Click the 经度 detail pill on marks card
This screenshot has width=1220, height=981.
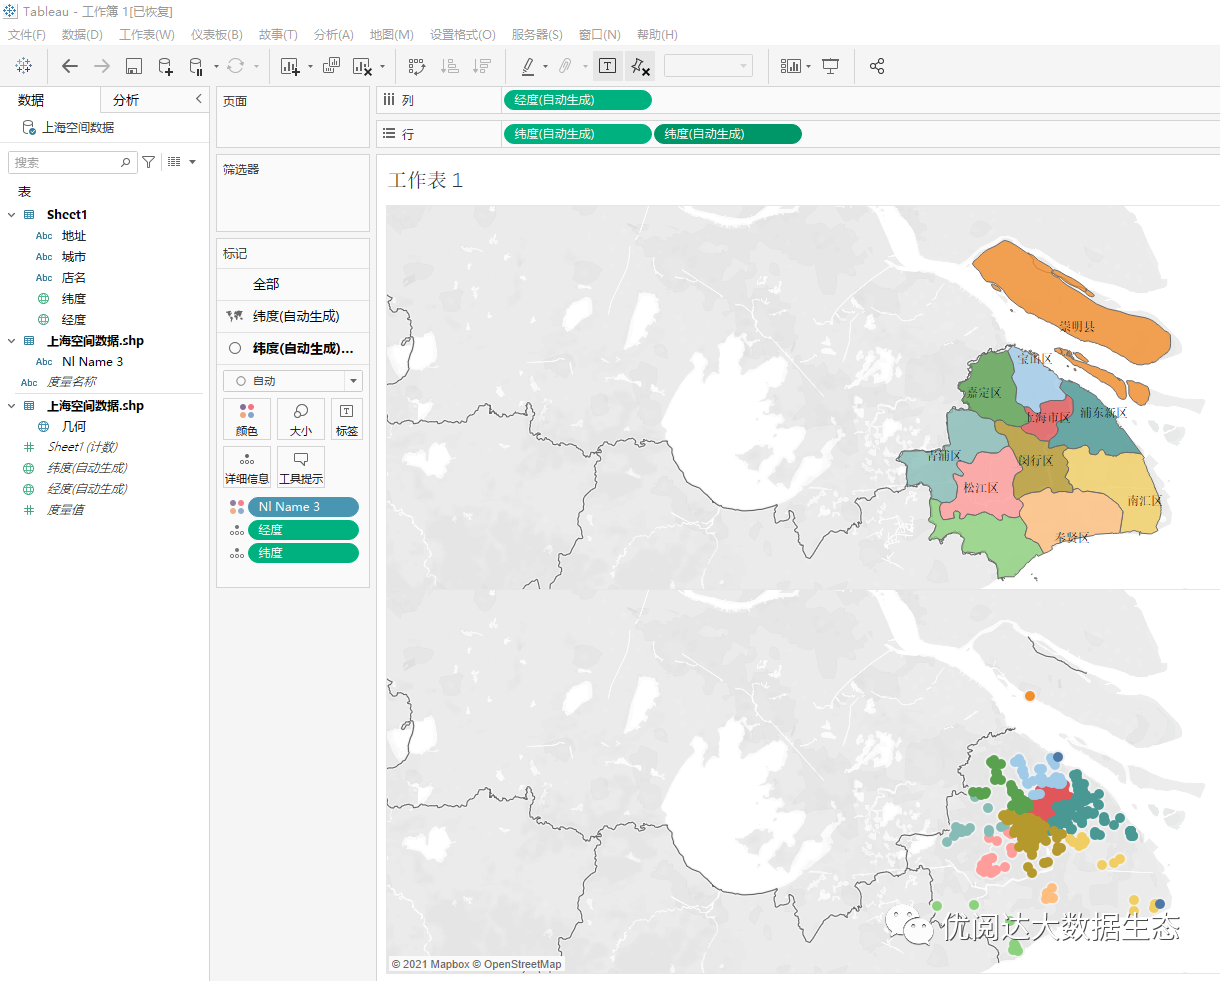(303, 530)
